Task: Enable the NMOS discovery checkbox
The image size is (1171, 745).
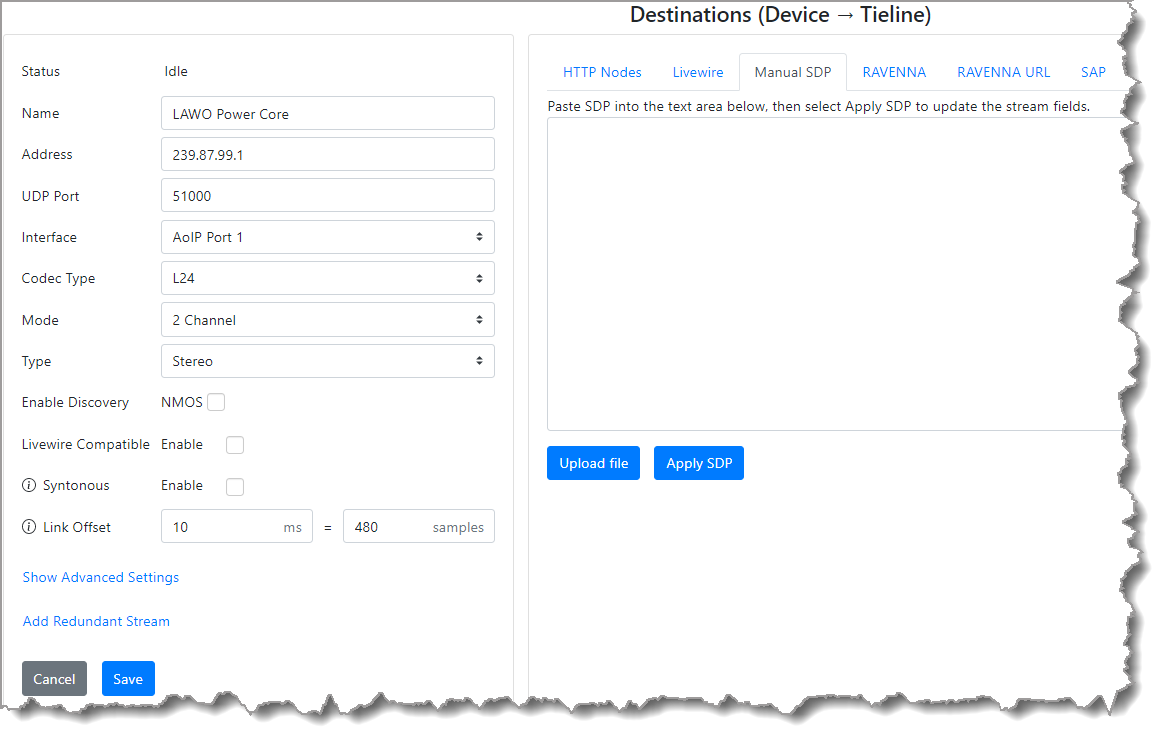Action: [x=216, y=402]
